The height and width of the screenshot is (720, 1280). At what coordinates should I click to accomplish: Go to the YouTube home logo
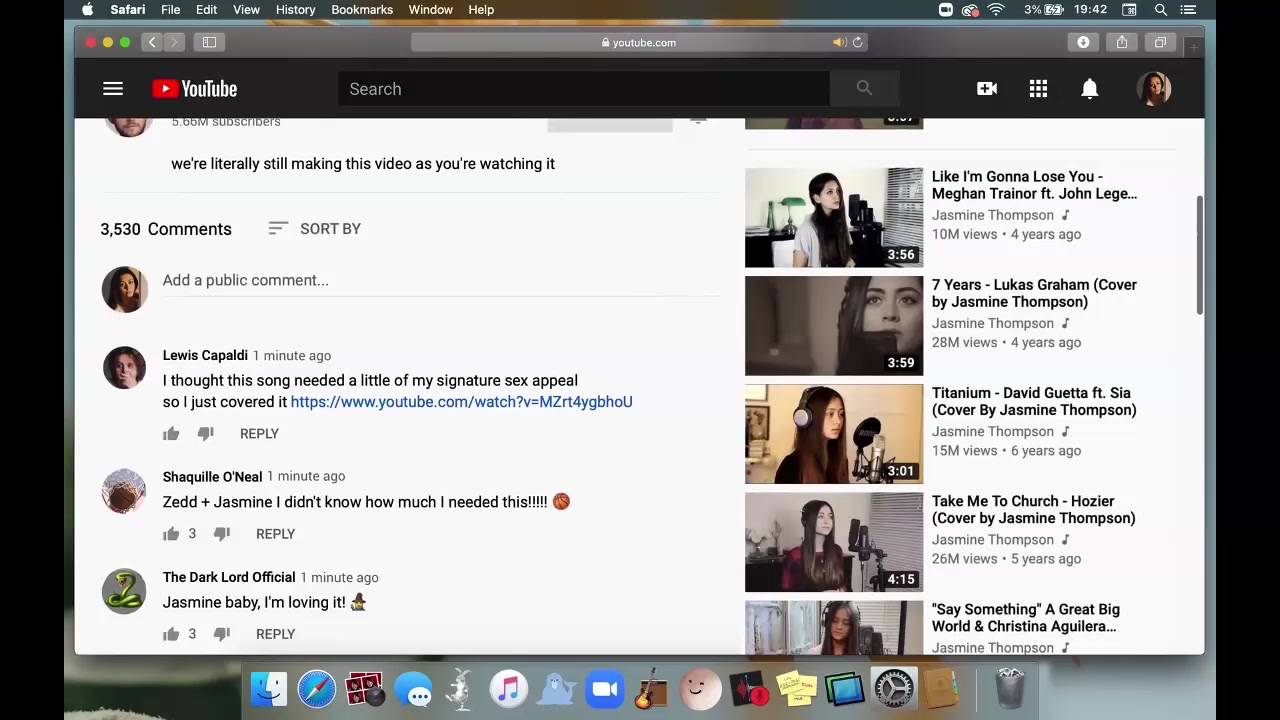click(195, 89)
